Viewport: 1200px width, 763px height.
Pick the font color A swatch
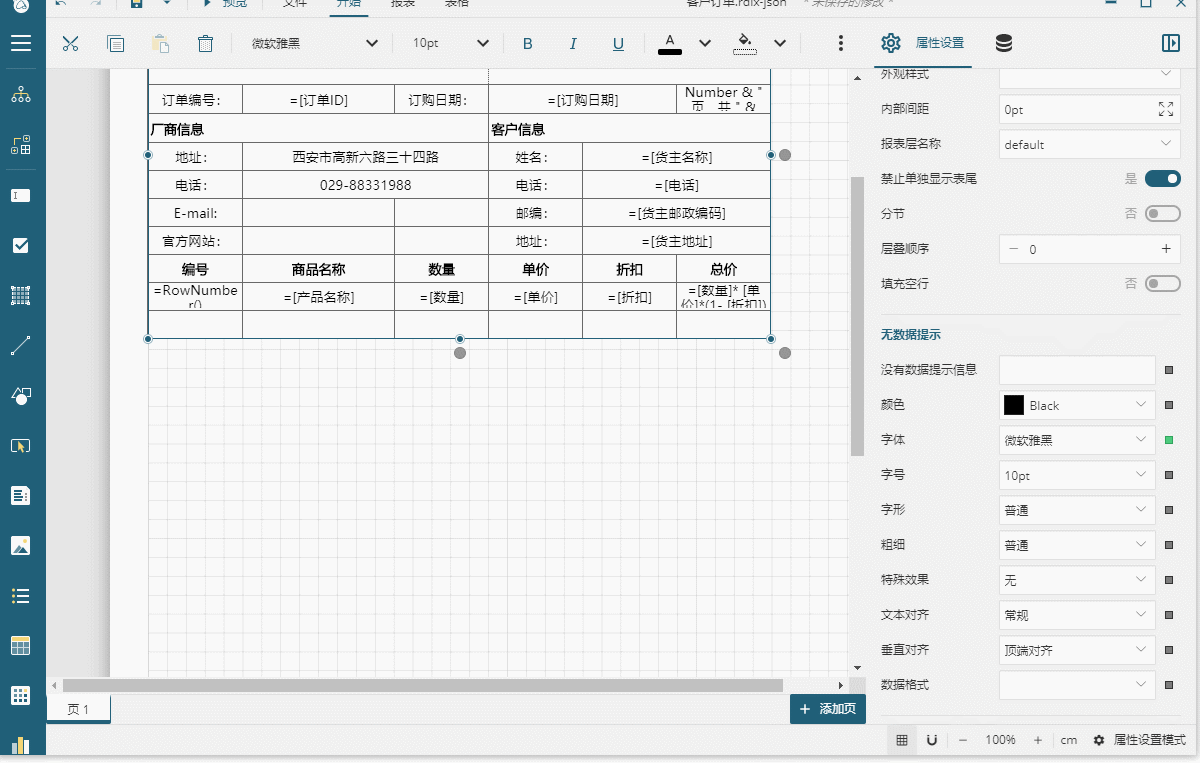tap(669, 43)
